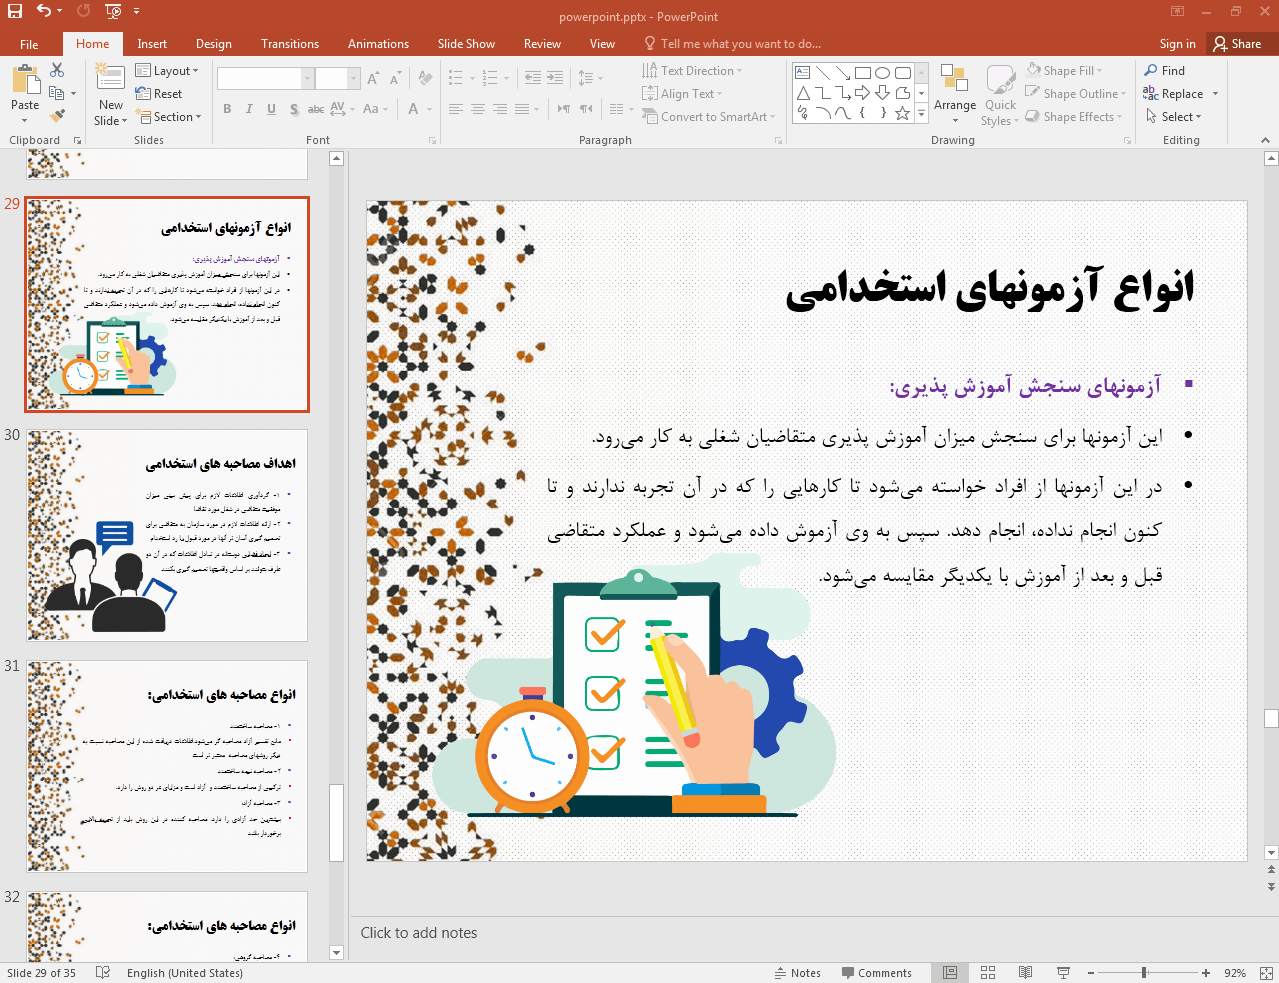Click the Paste clipboard icon
The height and width of the screenshot is (983, 1279).
click(25, 79)
